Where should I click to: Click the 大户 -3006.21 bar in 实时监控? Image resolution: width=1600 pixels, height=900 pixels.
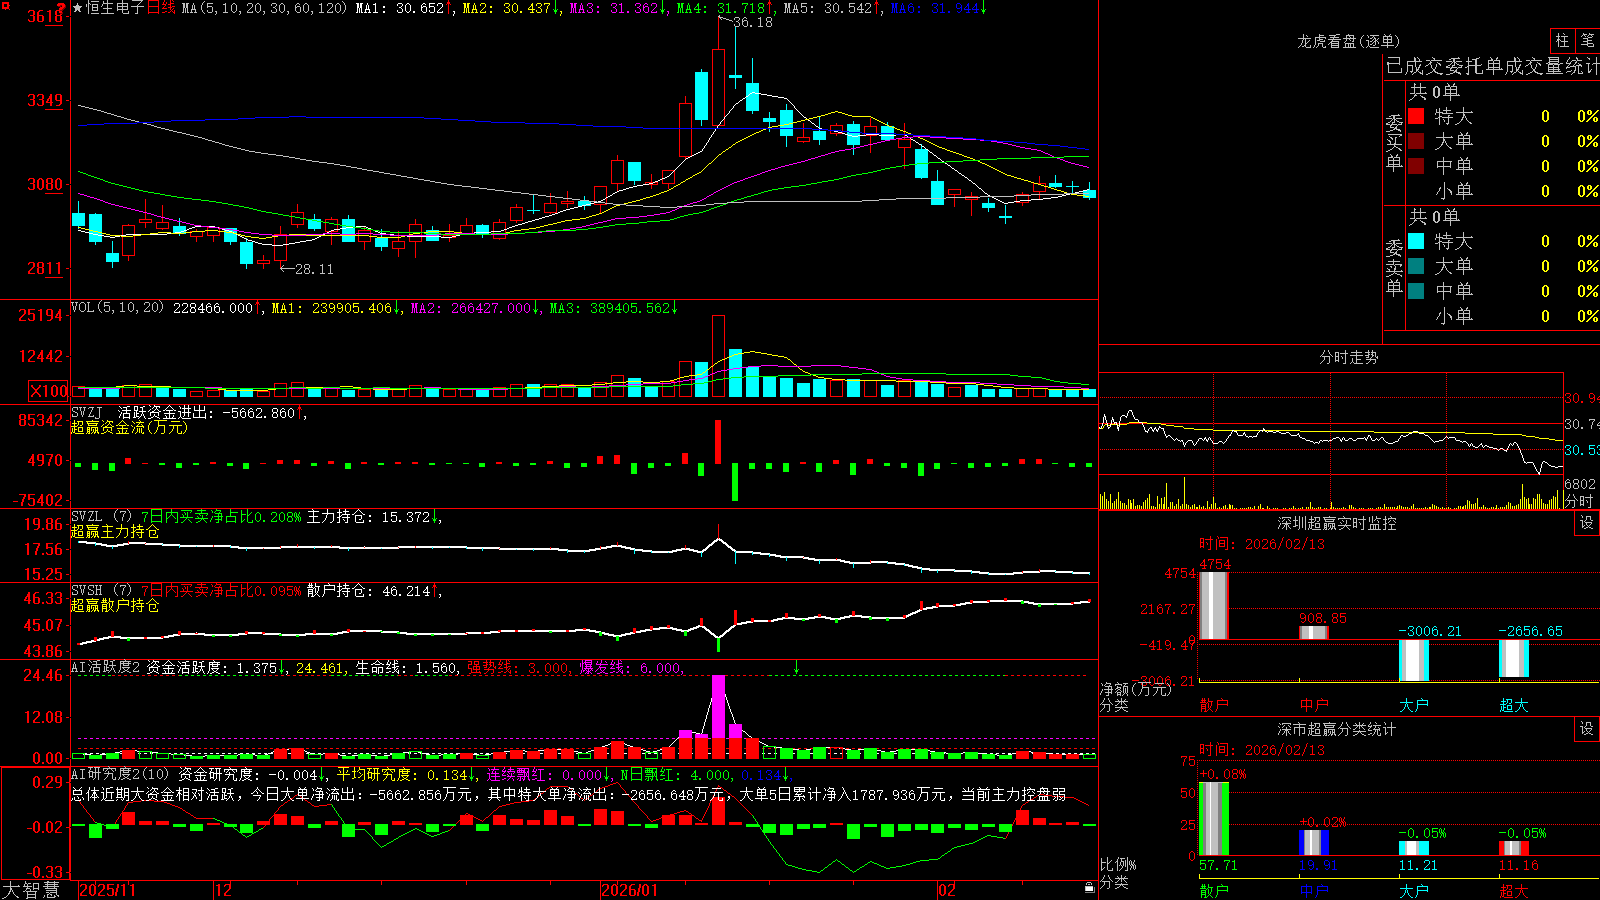(1413, 660)
